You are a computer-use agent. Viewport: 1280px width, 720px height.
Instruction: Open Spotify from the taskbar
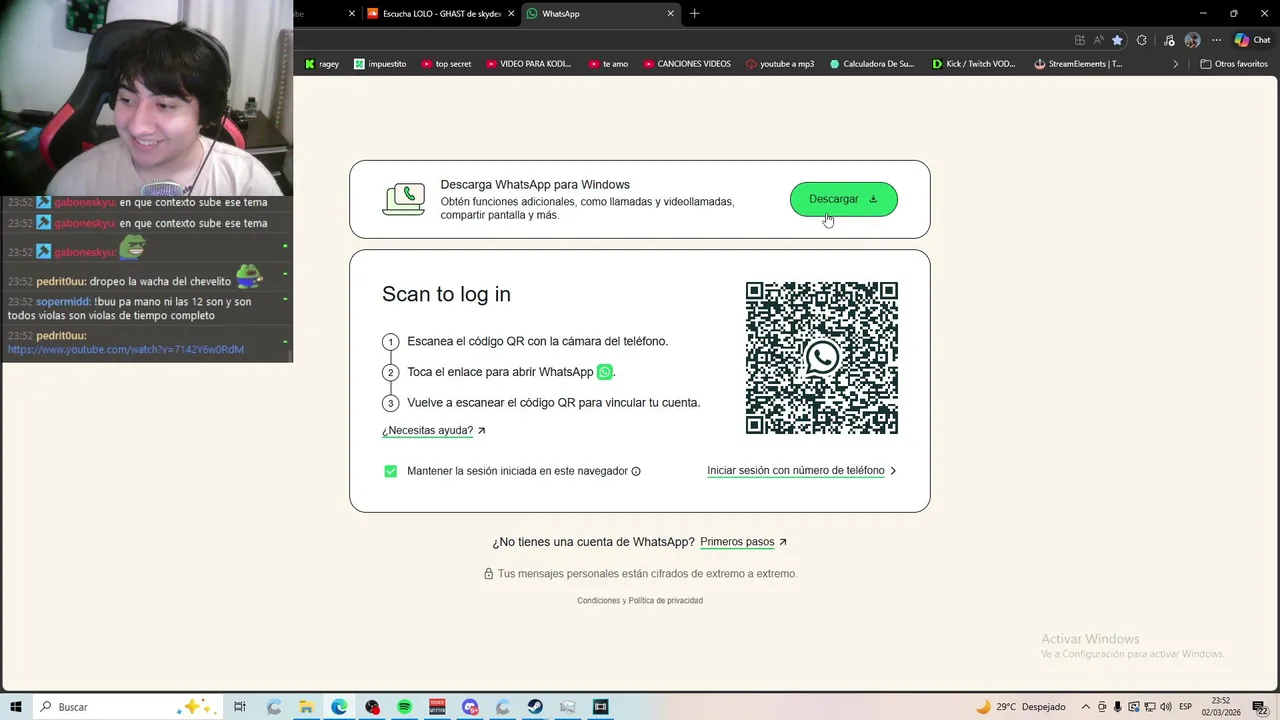coord(404,707)
